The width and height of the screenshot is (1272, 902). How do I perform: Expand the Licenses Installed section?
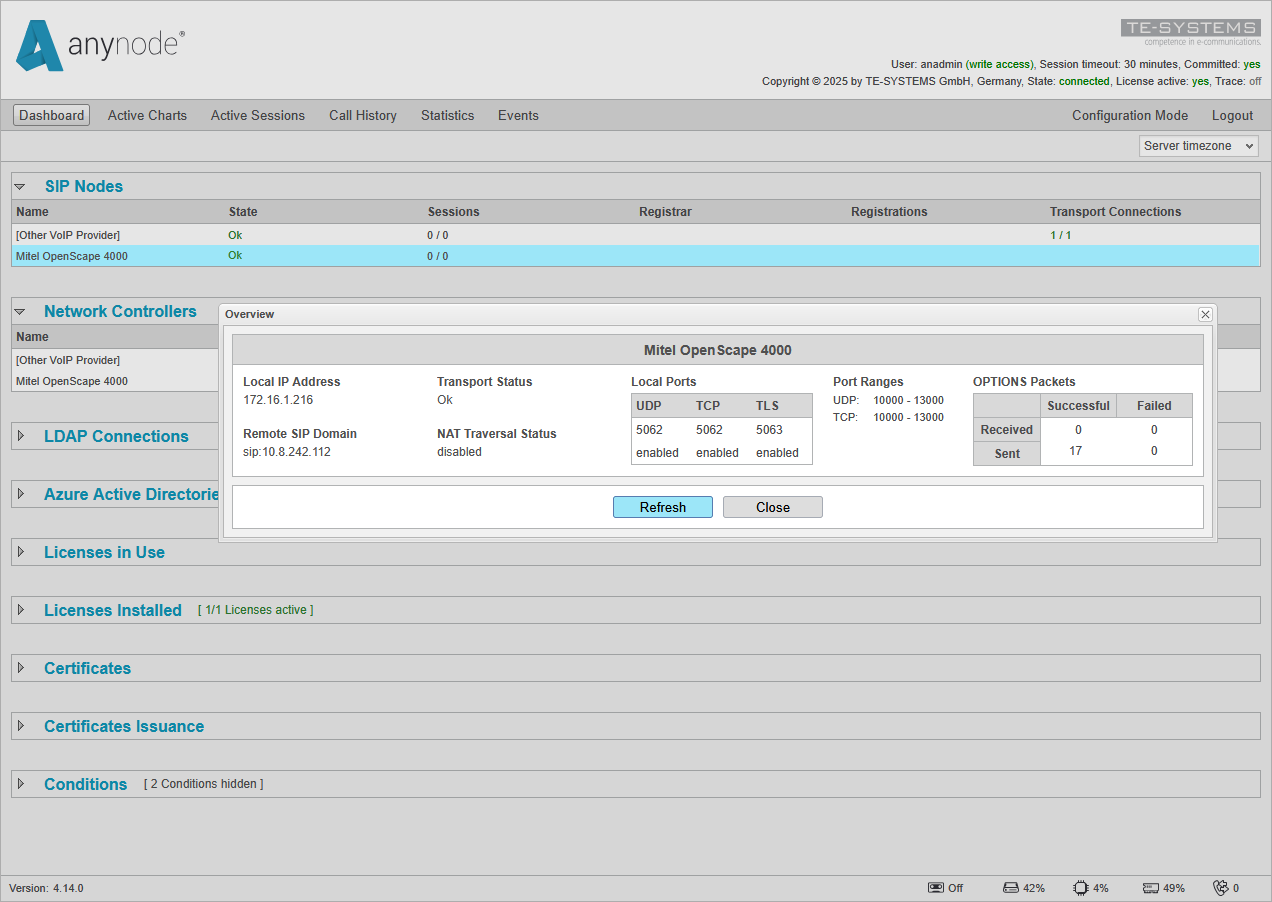tap(19, 610)
